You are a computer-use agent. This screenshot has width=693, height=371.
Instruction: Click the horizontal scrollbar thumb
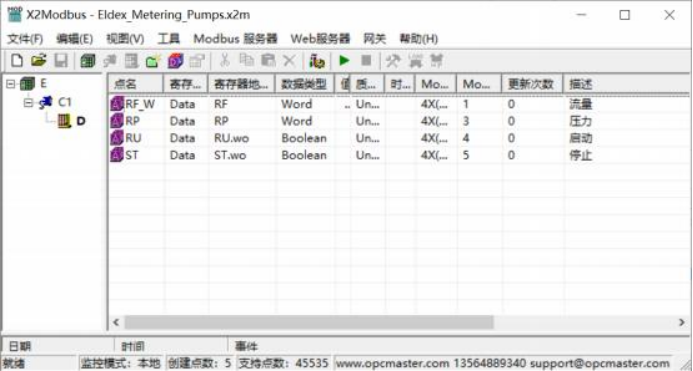(x=309, y=322)
